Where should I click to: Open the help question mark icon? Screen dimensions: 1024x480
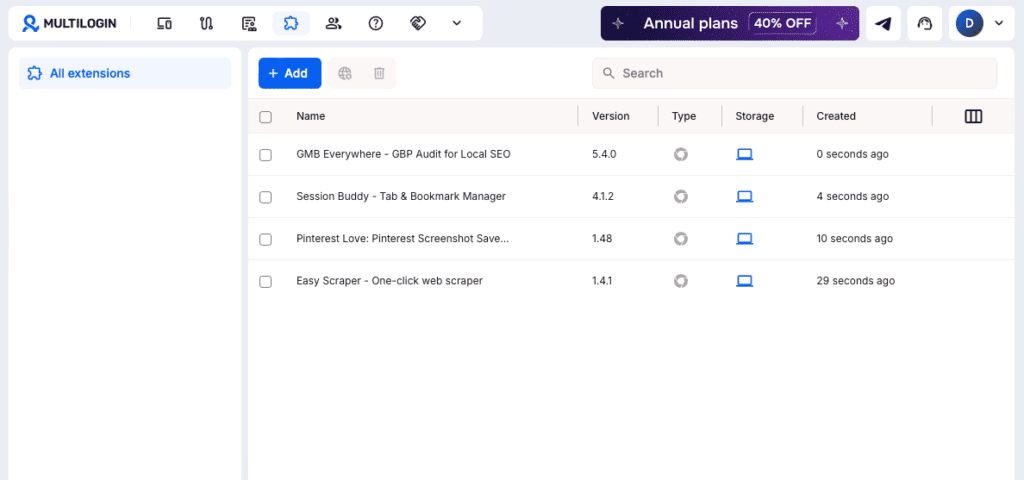click(376, 24)
